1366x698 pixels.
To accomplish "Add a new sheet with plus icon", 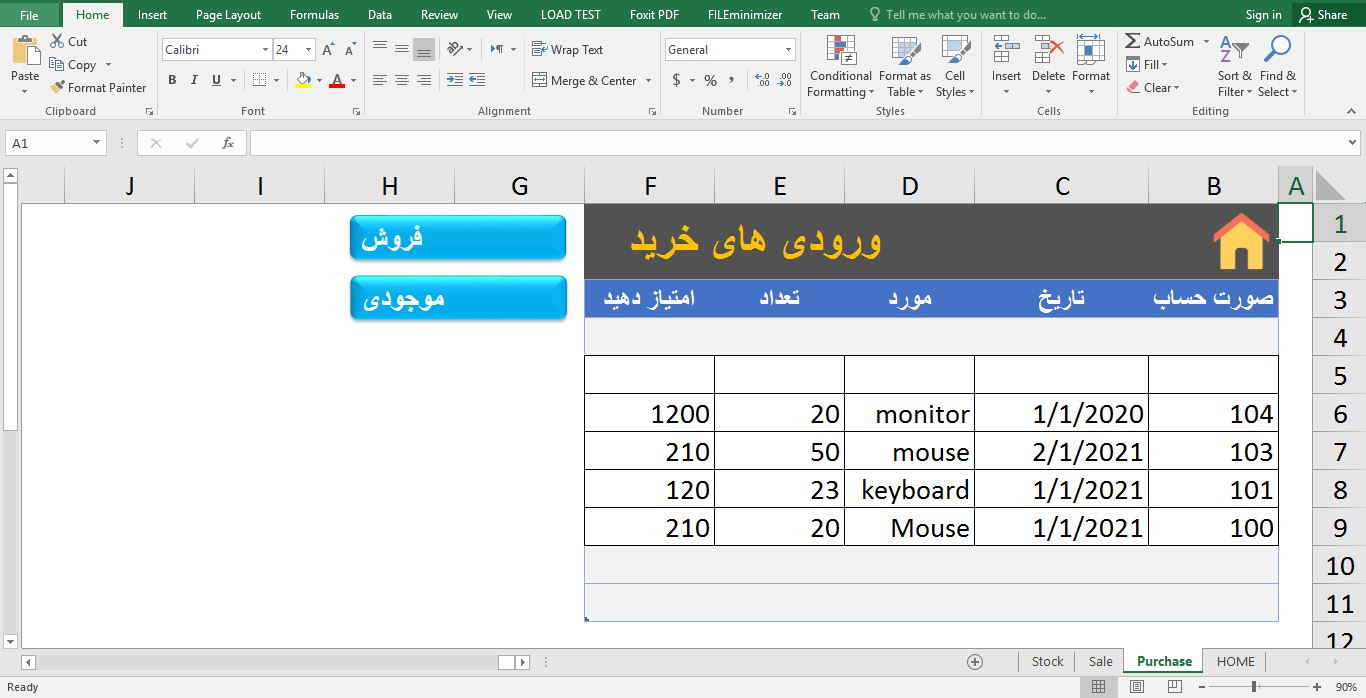I will tap(975, 661).
